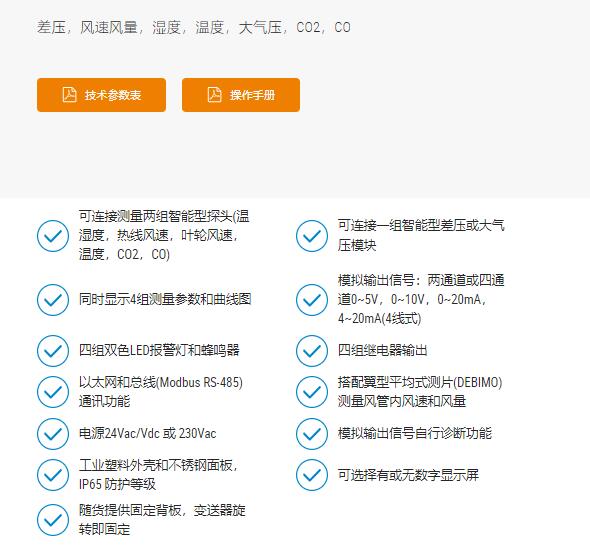
Task: Click checkmark beside DEBIMO 测量风管内风速
Action: pos(312,392)
